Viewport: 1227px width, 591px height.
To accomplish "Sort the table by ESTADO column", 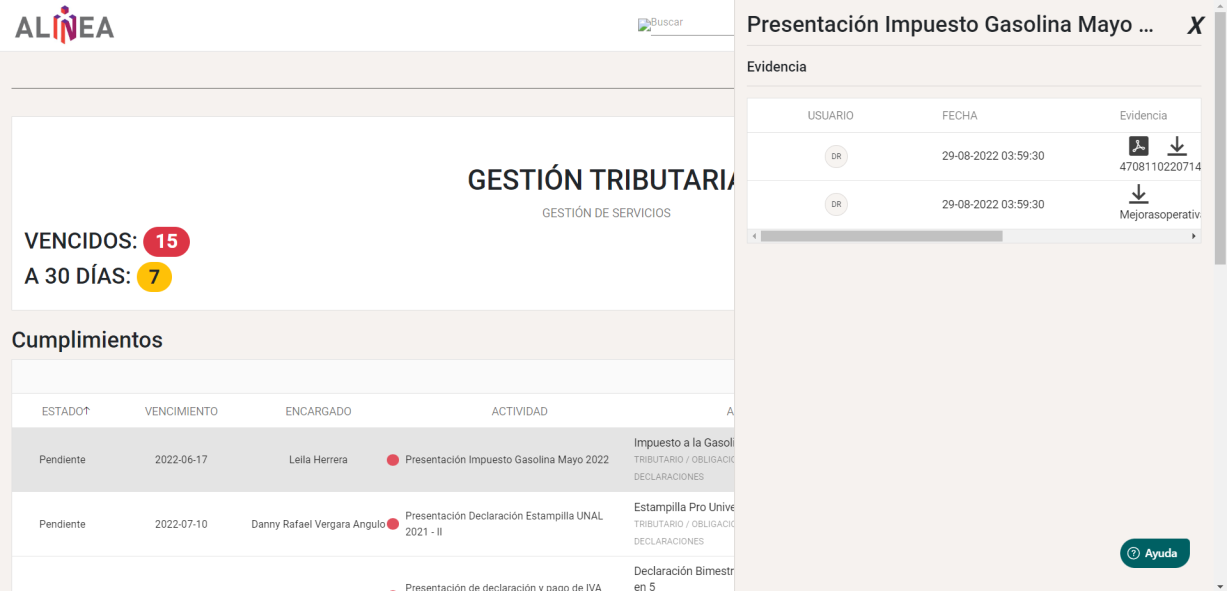I will coord(65,411).
